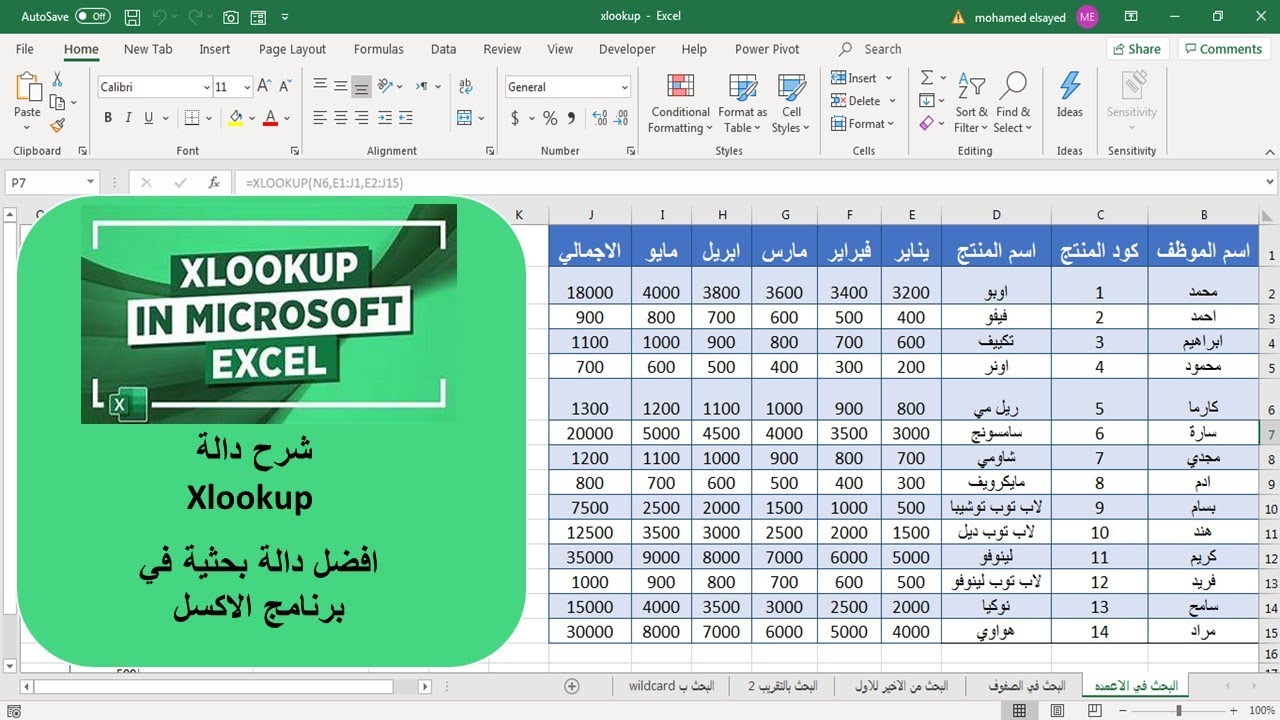Click the Paste clipboard icon

tap(27, 87)
